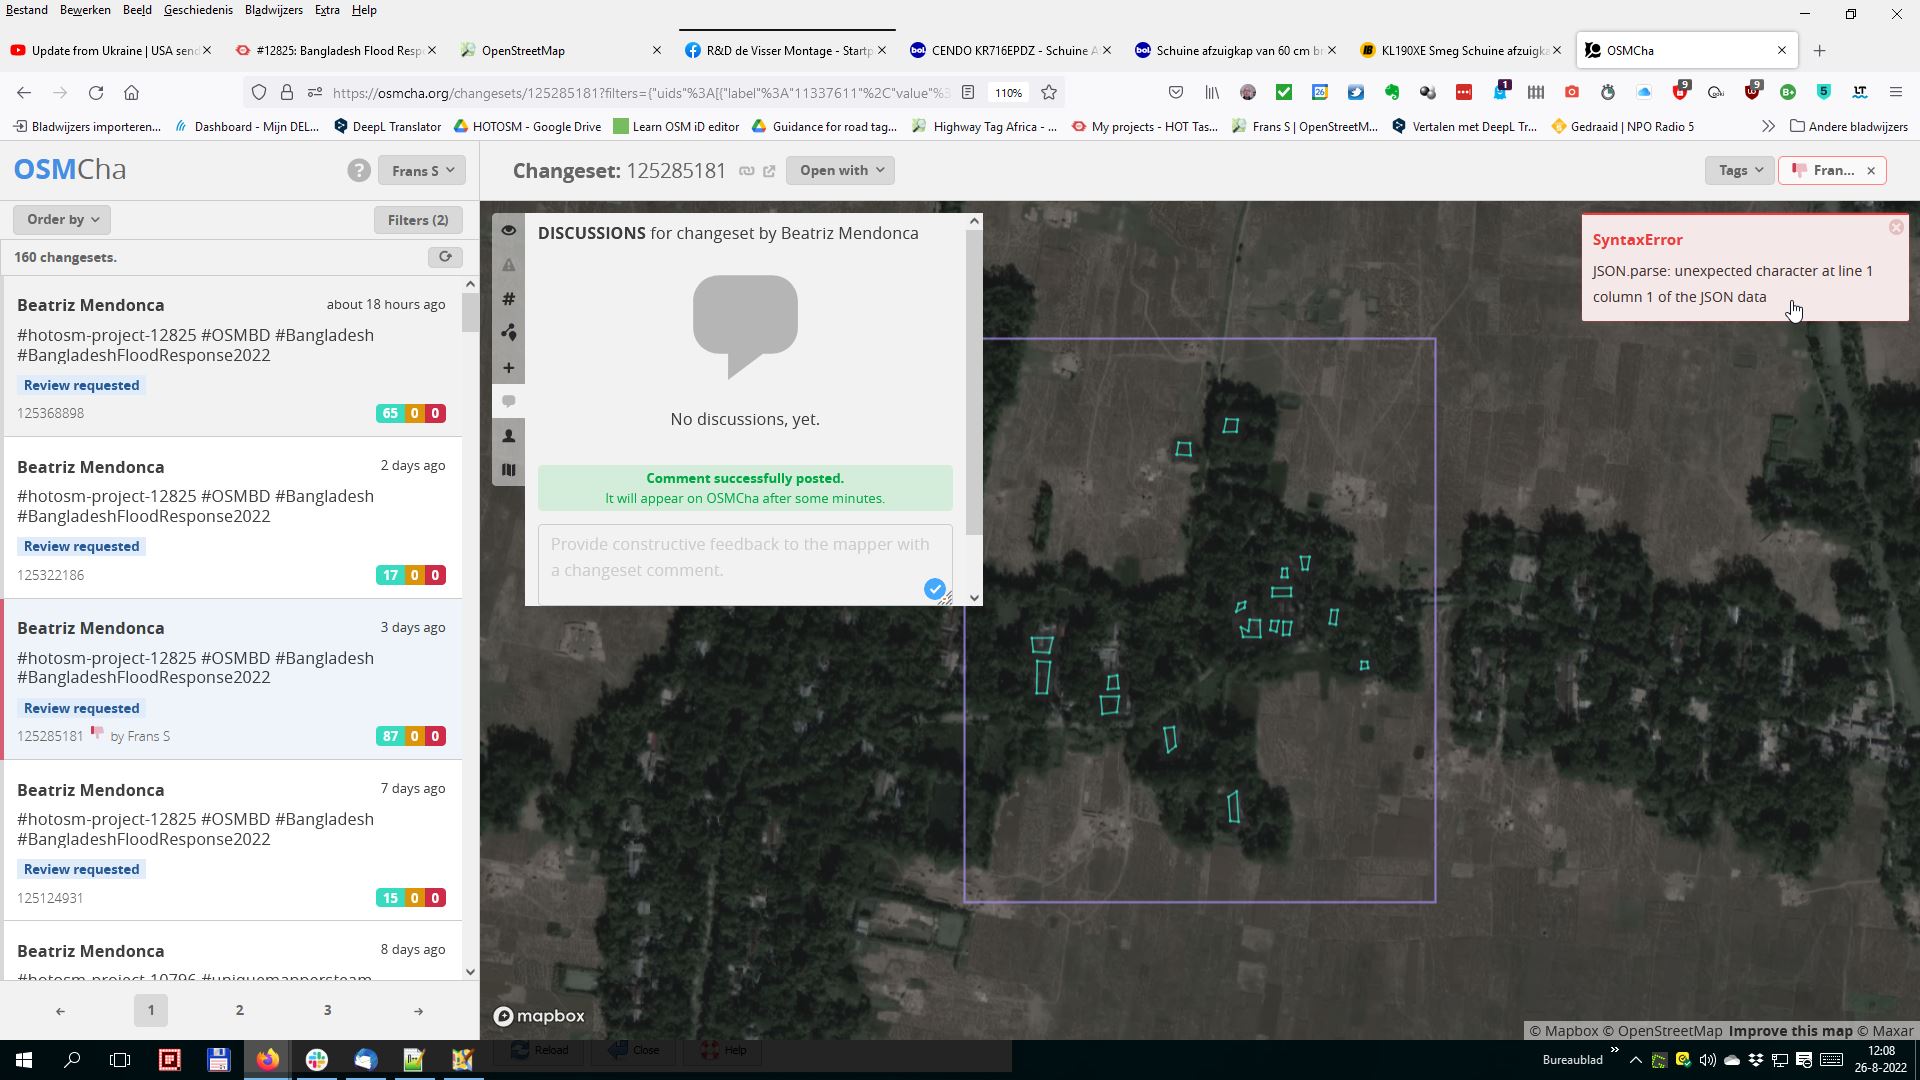Screen dimensions: 1920x1080
Task: Open the suspicious reasons warning tab
Action: 509,265
